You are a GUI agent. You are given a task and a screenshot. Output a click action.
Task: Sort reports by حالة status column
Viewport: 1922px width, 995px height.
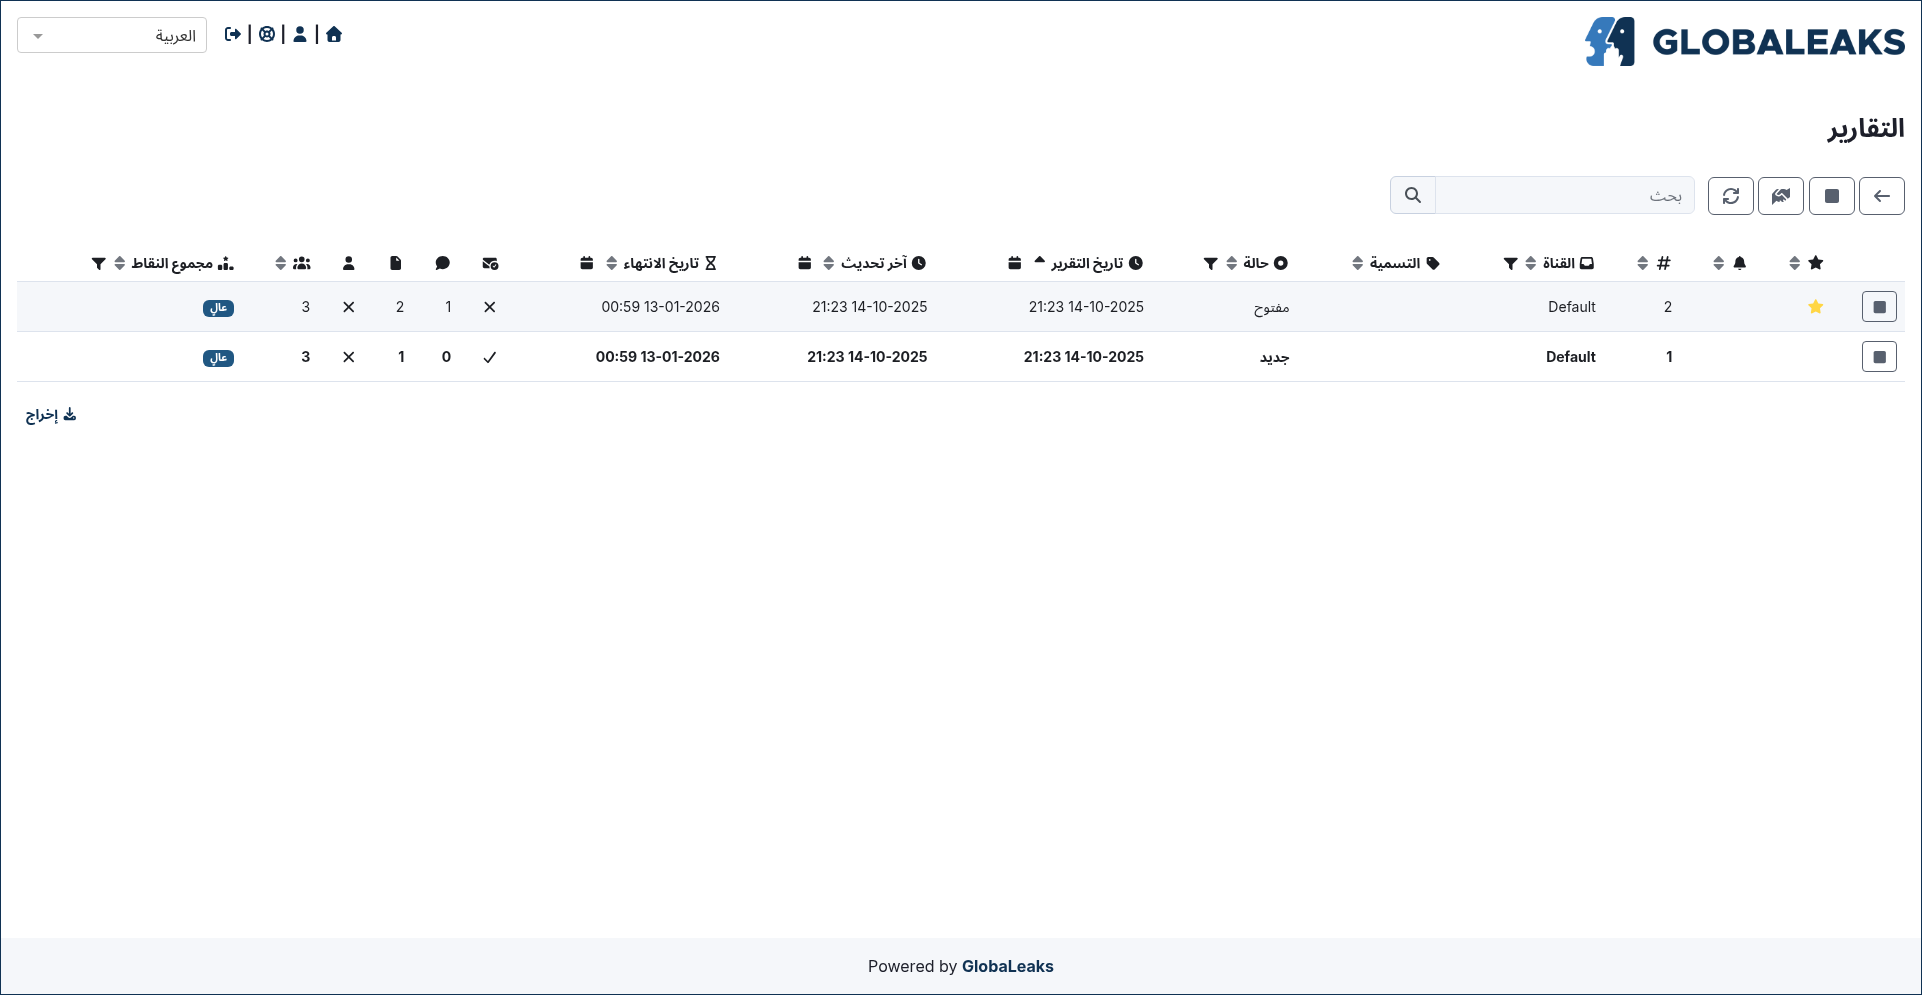pos(1232,263)
